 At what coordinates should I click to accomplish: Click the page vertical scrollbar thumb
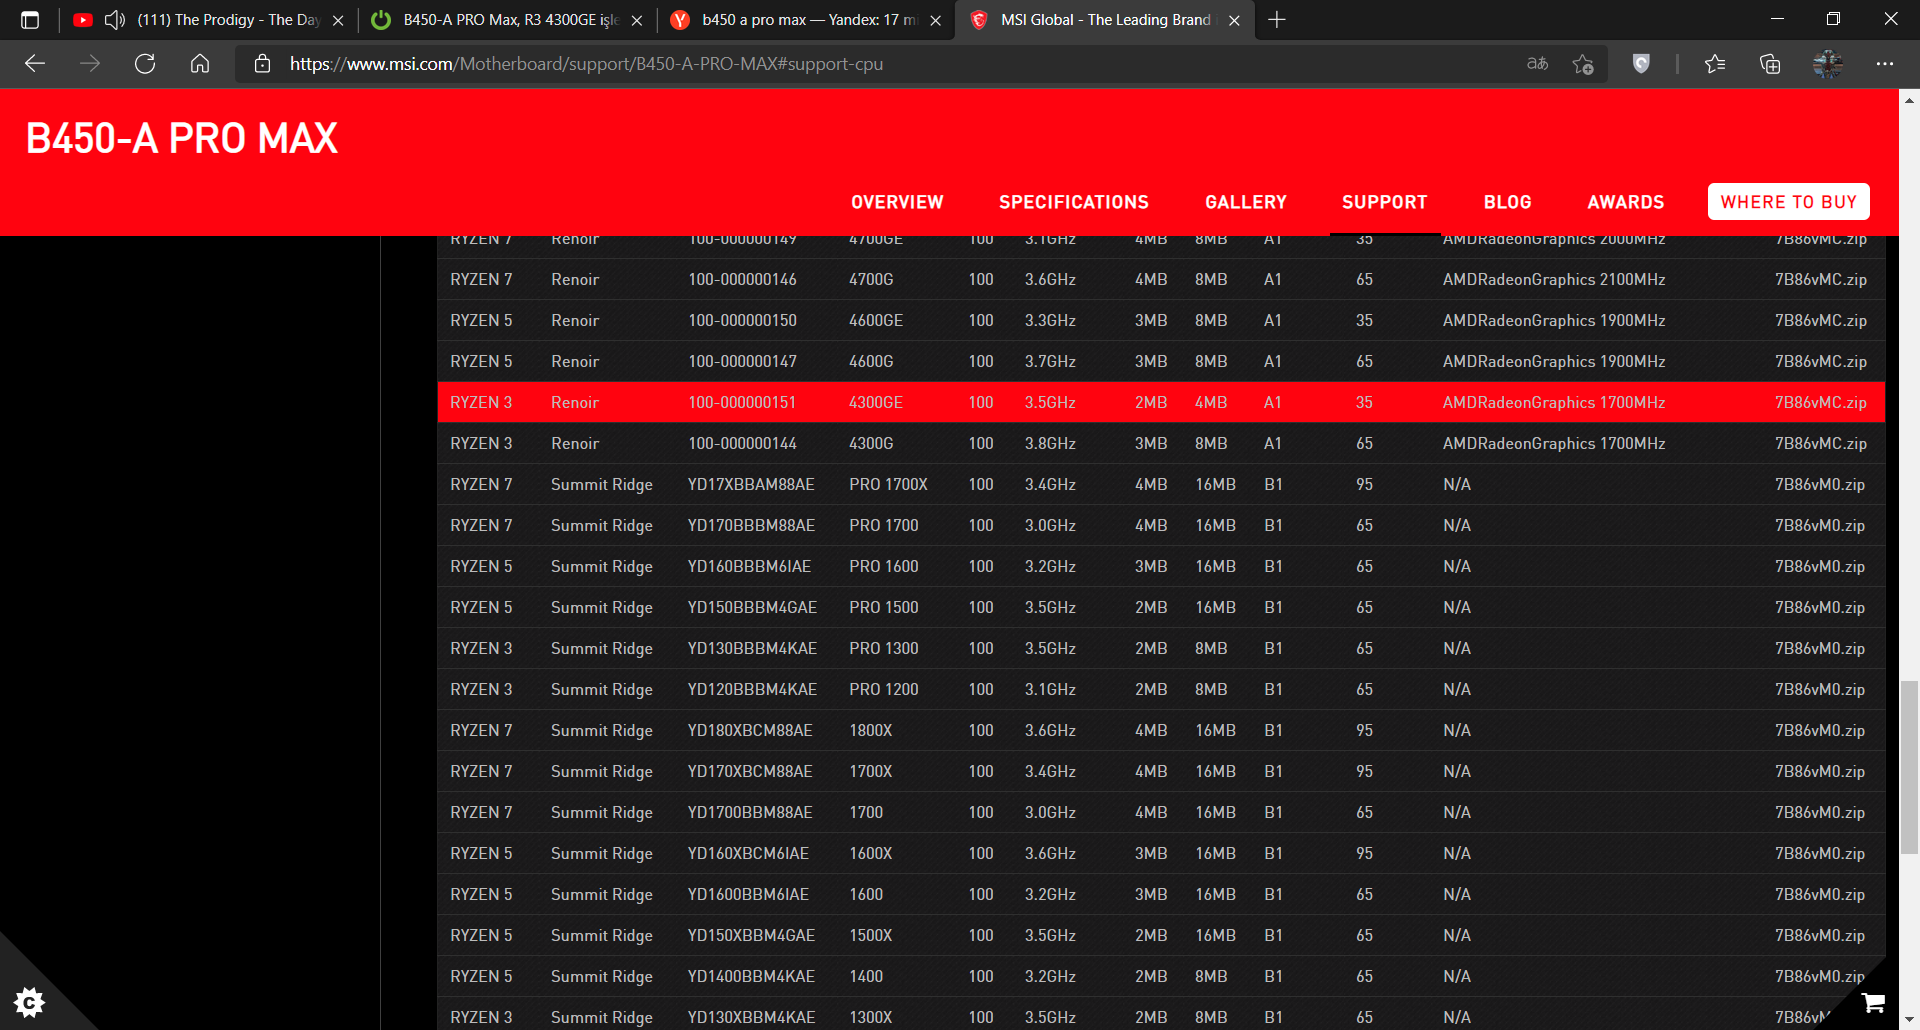(1910, 766)
